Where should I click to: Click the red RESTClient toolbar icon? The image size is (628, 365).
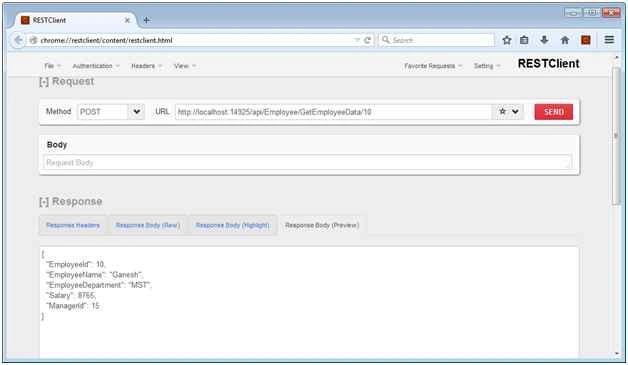click(x=586, y=40)
